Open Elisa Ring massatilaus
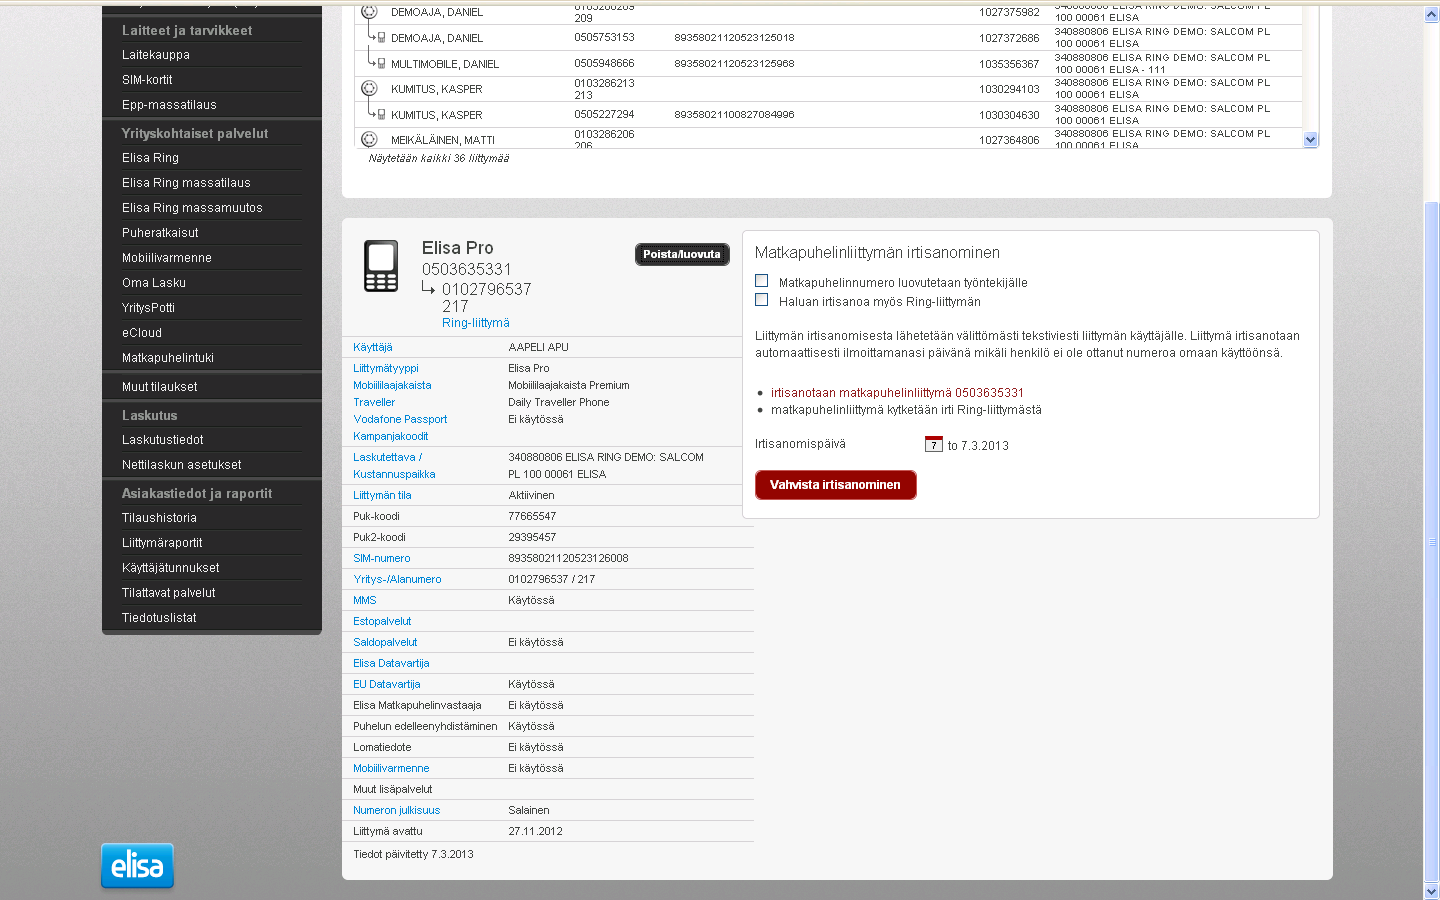Image resolution: width=1440 pixels, height=900 pixels. [x=186, y=183]
